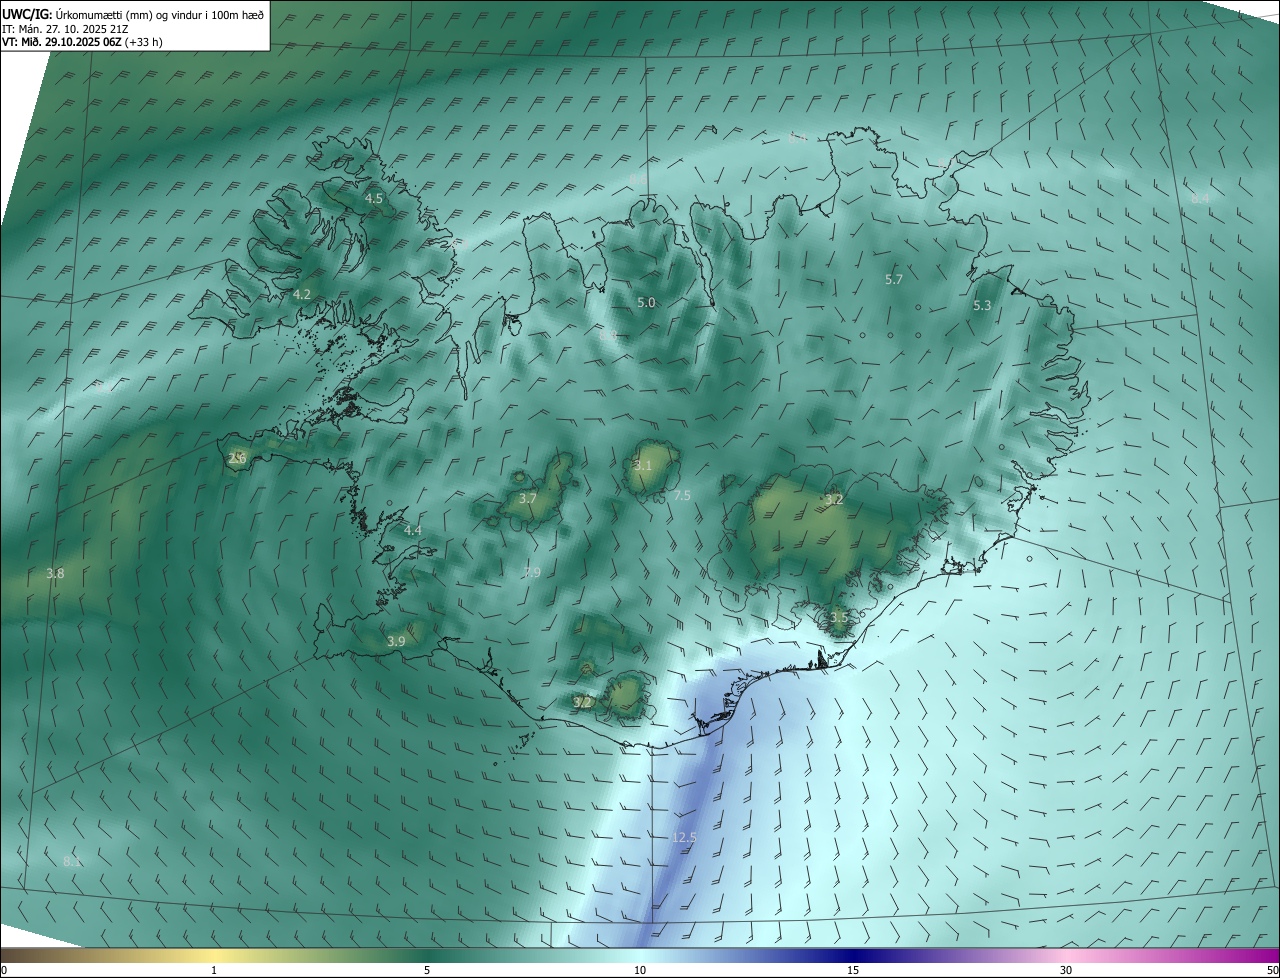1280x978 pixels.
Task: Click the '3.8' value over the western ocean
Action: click(55, 574)
